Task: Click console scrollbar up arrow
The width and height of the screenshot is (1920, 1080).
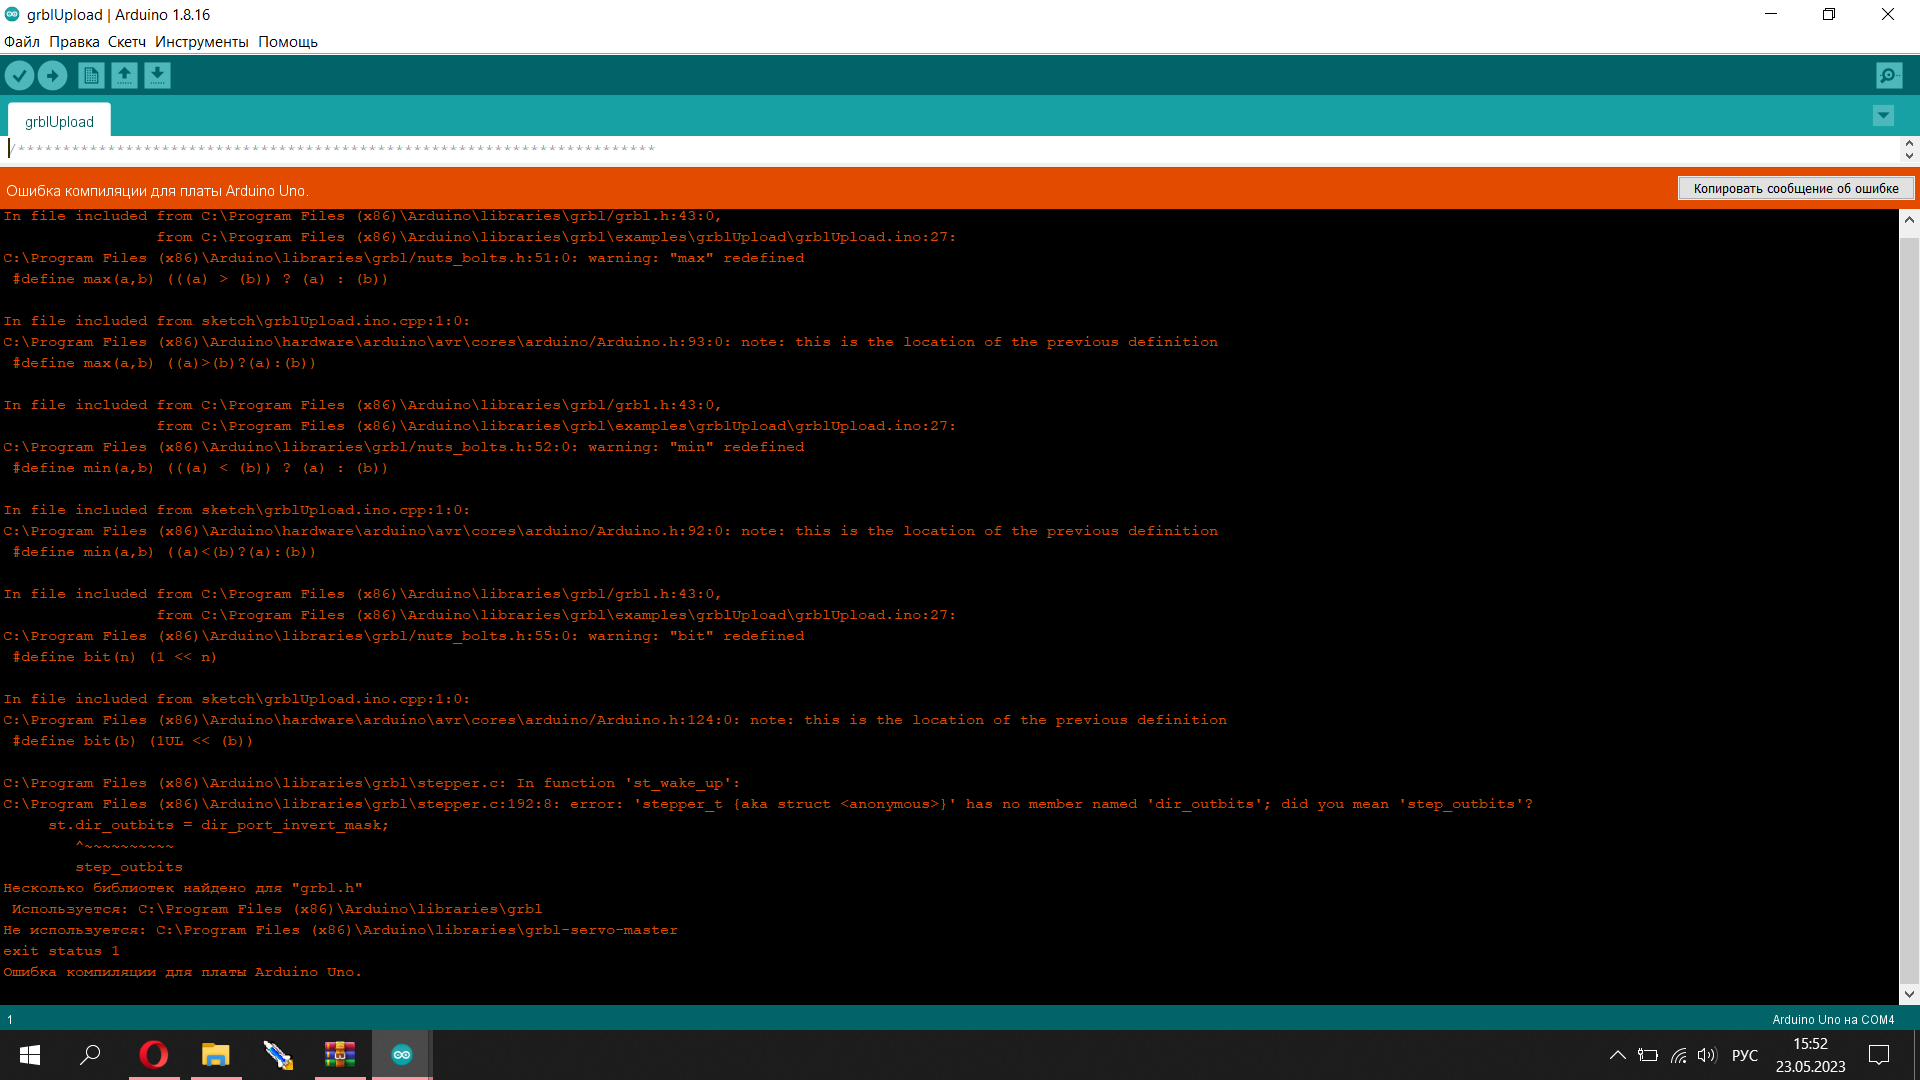Action: coord(1909,220)
